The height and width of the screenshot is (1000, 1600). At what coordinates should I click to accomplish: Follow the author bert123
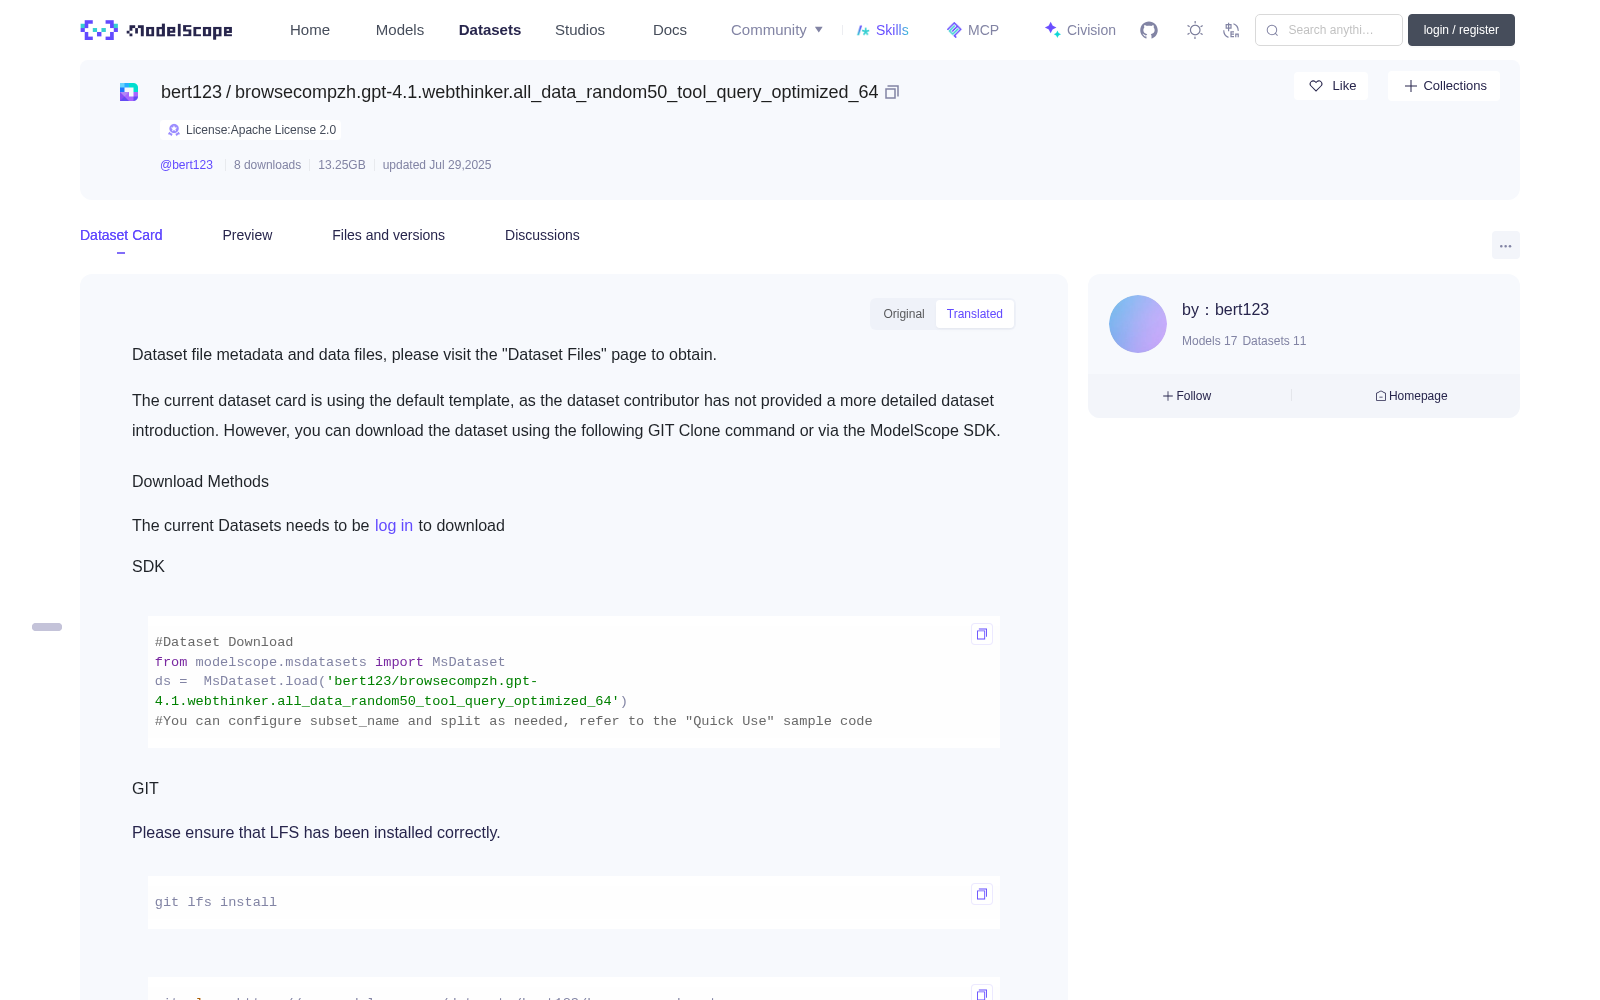pyautogui.click(x=1186, y=396)
